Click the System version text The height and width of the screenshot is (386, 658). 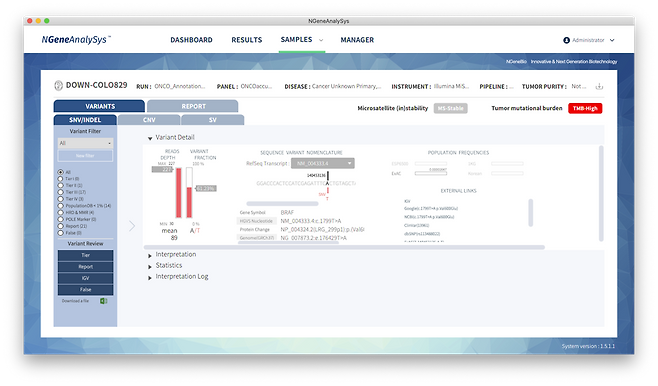click(x=588, y=346)
